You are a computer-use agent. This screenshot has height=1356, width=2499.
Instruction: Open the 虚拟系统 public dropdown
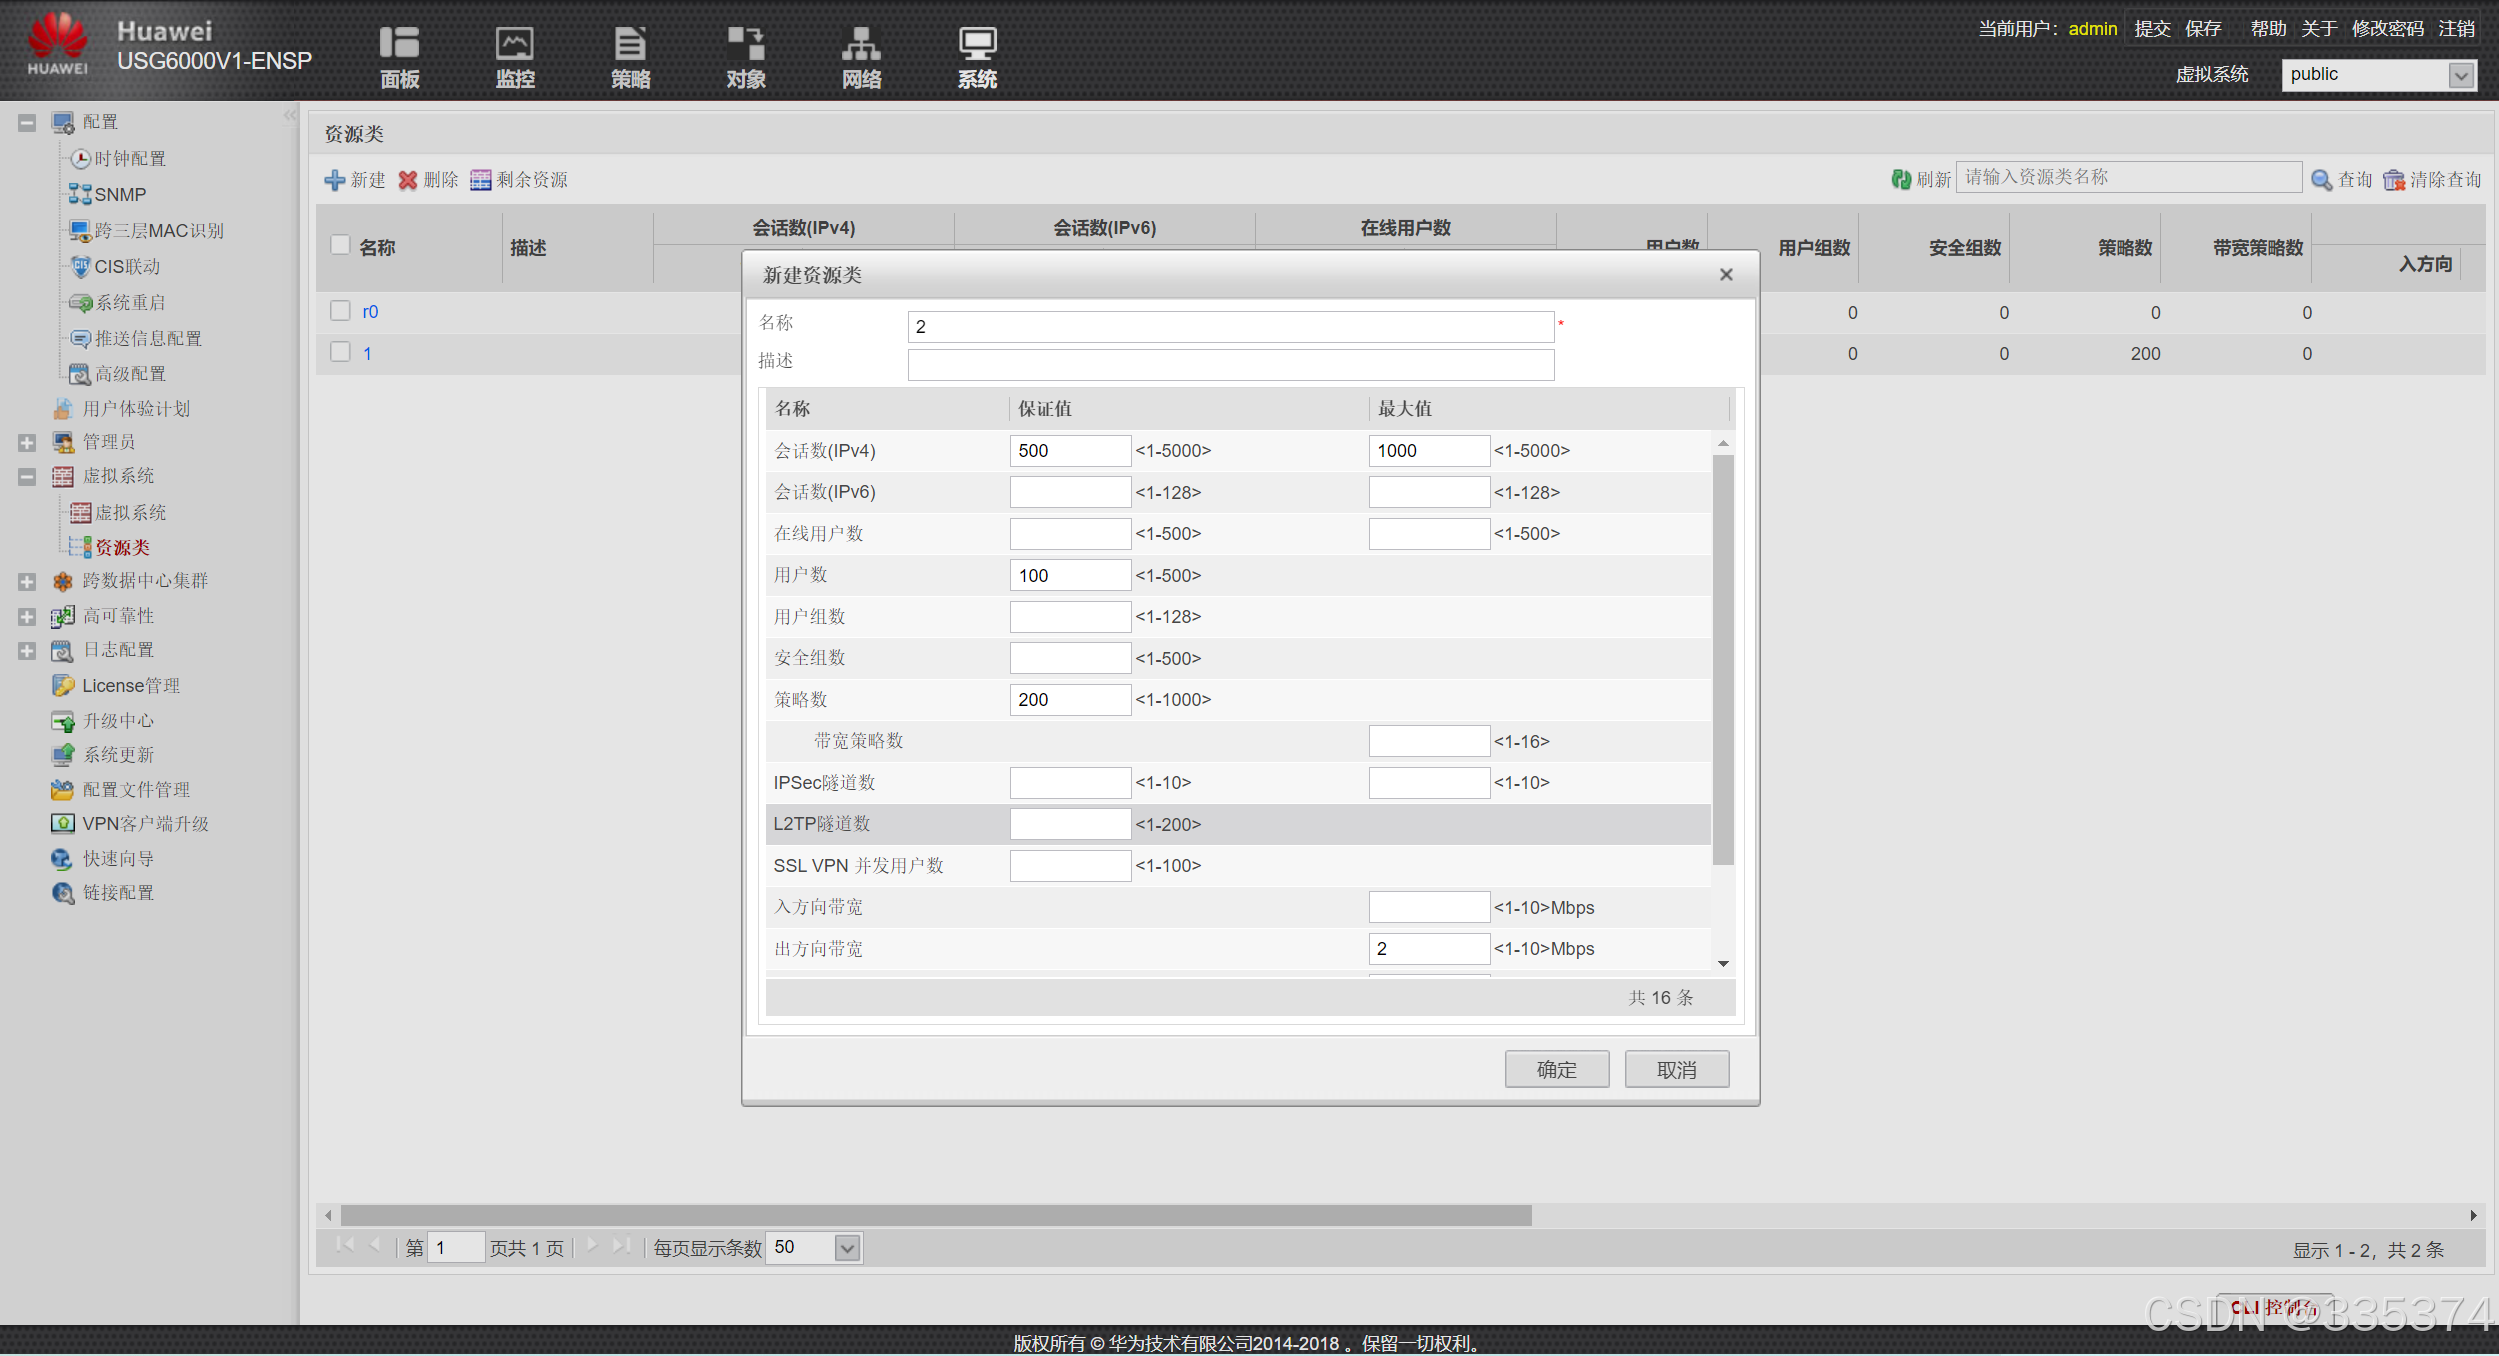(2461, 75)
